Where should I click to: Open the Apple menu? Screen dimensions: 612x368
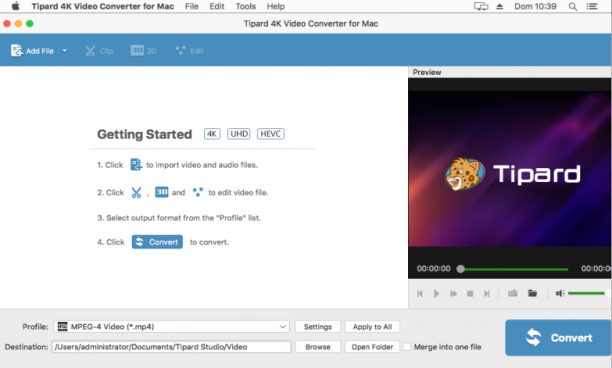[15, 6]
